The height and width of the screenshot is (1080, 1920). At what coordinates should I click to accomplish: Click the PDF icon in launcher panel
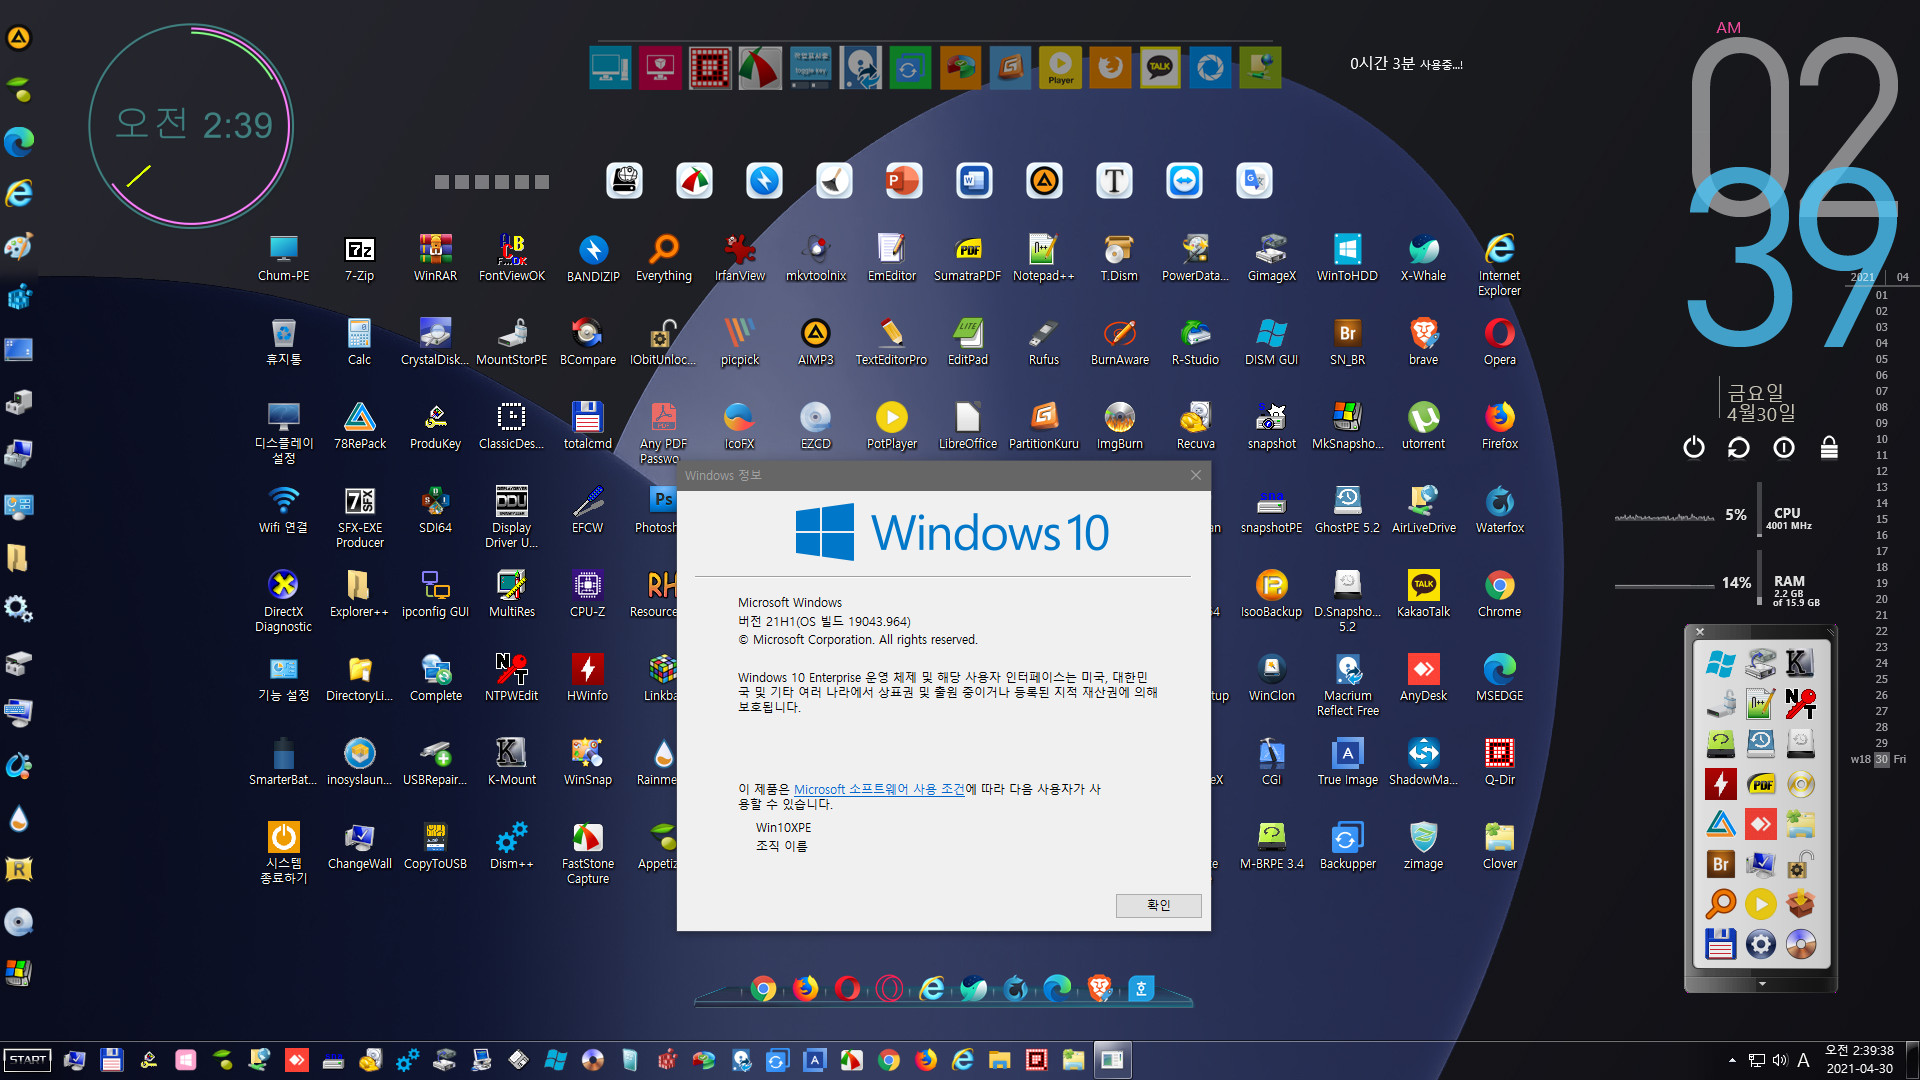(x=1761, y=784)
